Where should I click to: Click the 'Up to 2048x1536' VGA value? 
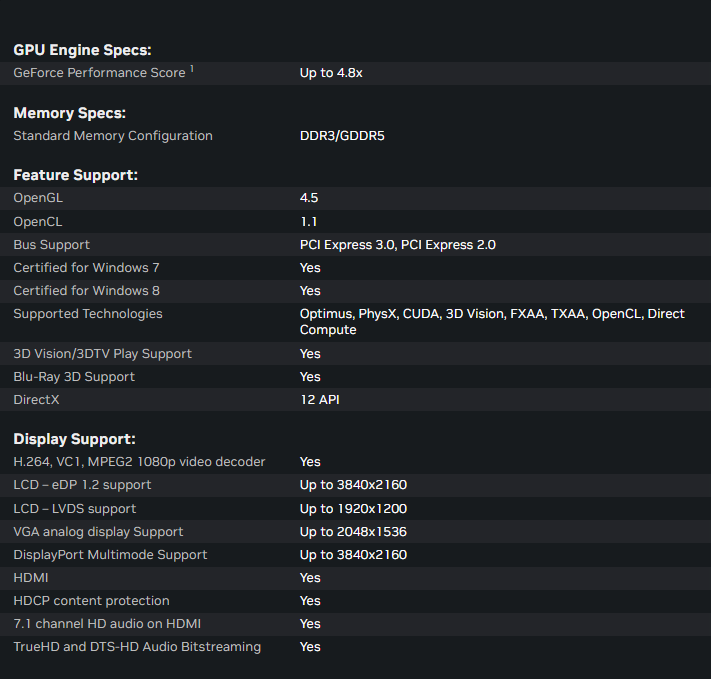pyautogui.click(x=353, y=531)
